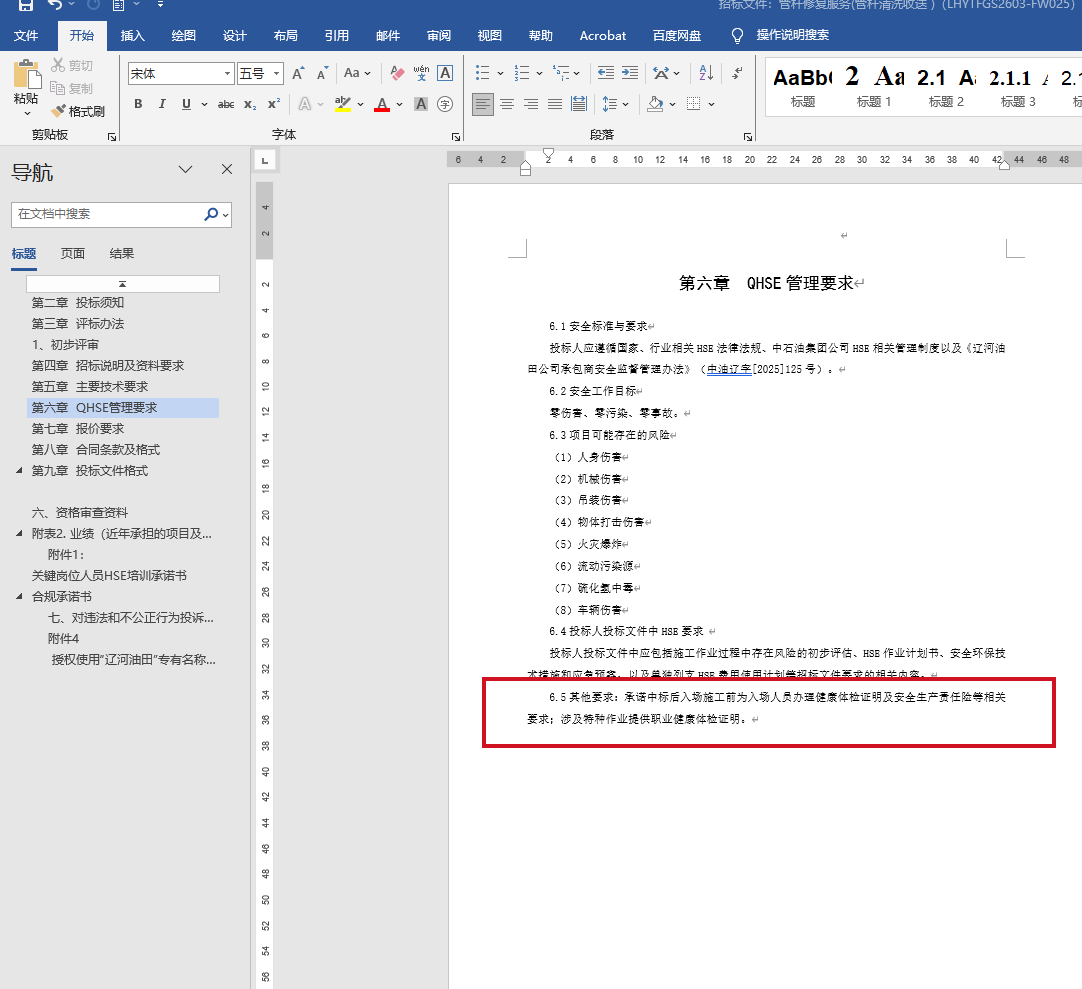Sort text with the A-Z sort icon
1082x989 pixels.
[706, 73]
